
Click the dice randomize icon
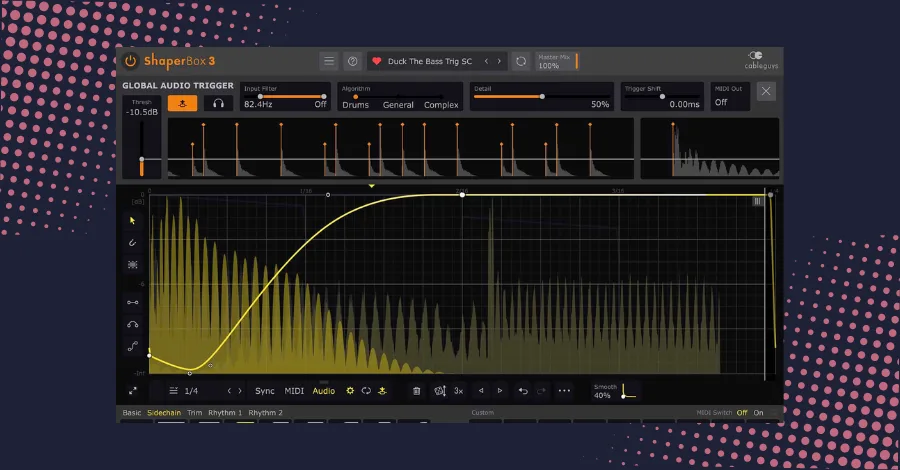click(x=440, y=391)
